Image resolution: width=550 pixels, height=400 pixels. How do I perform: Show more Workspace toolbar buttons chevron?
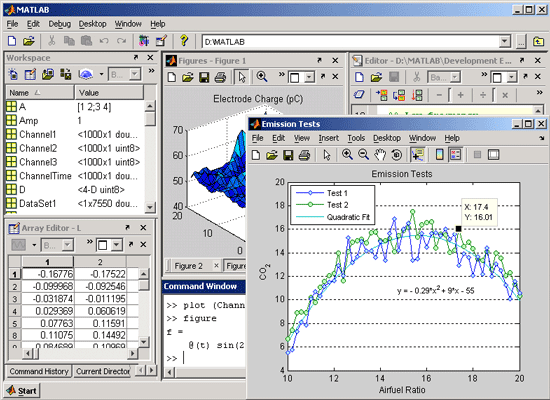pos(152,71)
